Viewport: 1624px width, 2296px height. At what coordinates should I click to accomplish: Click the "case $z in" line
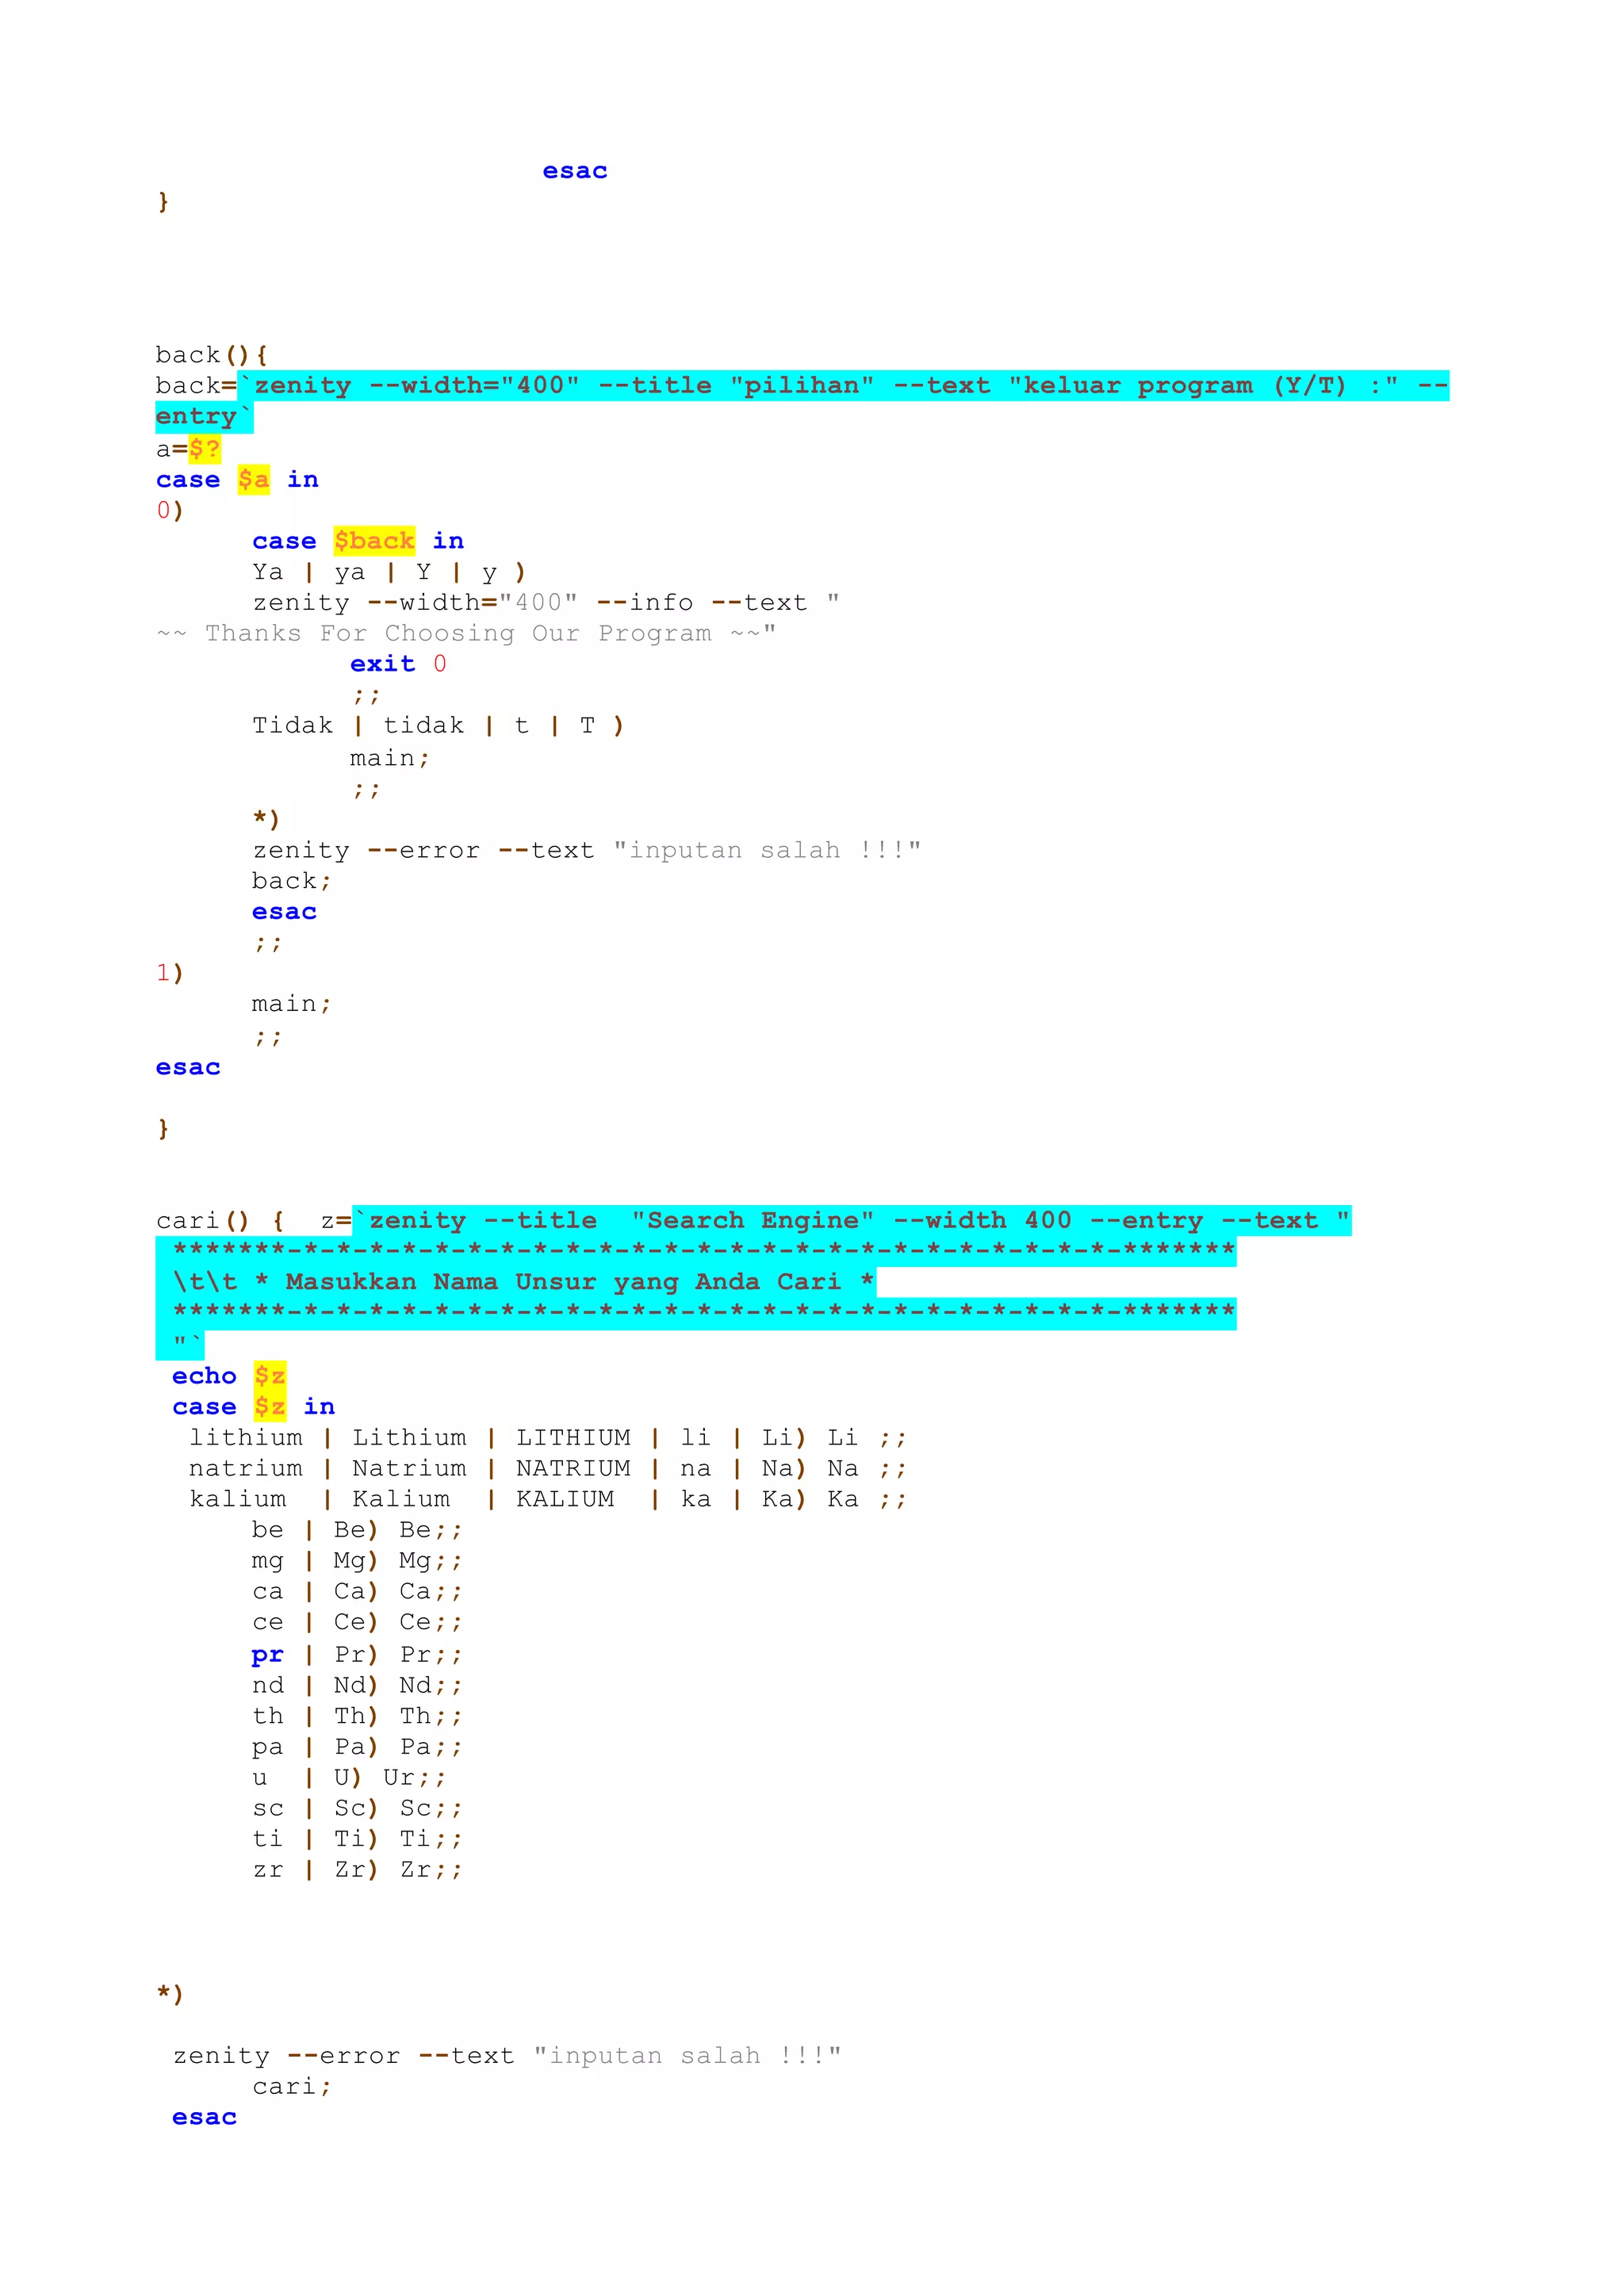pyautogui.click(x=253, y=1407)
